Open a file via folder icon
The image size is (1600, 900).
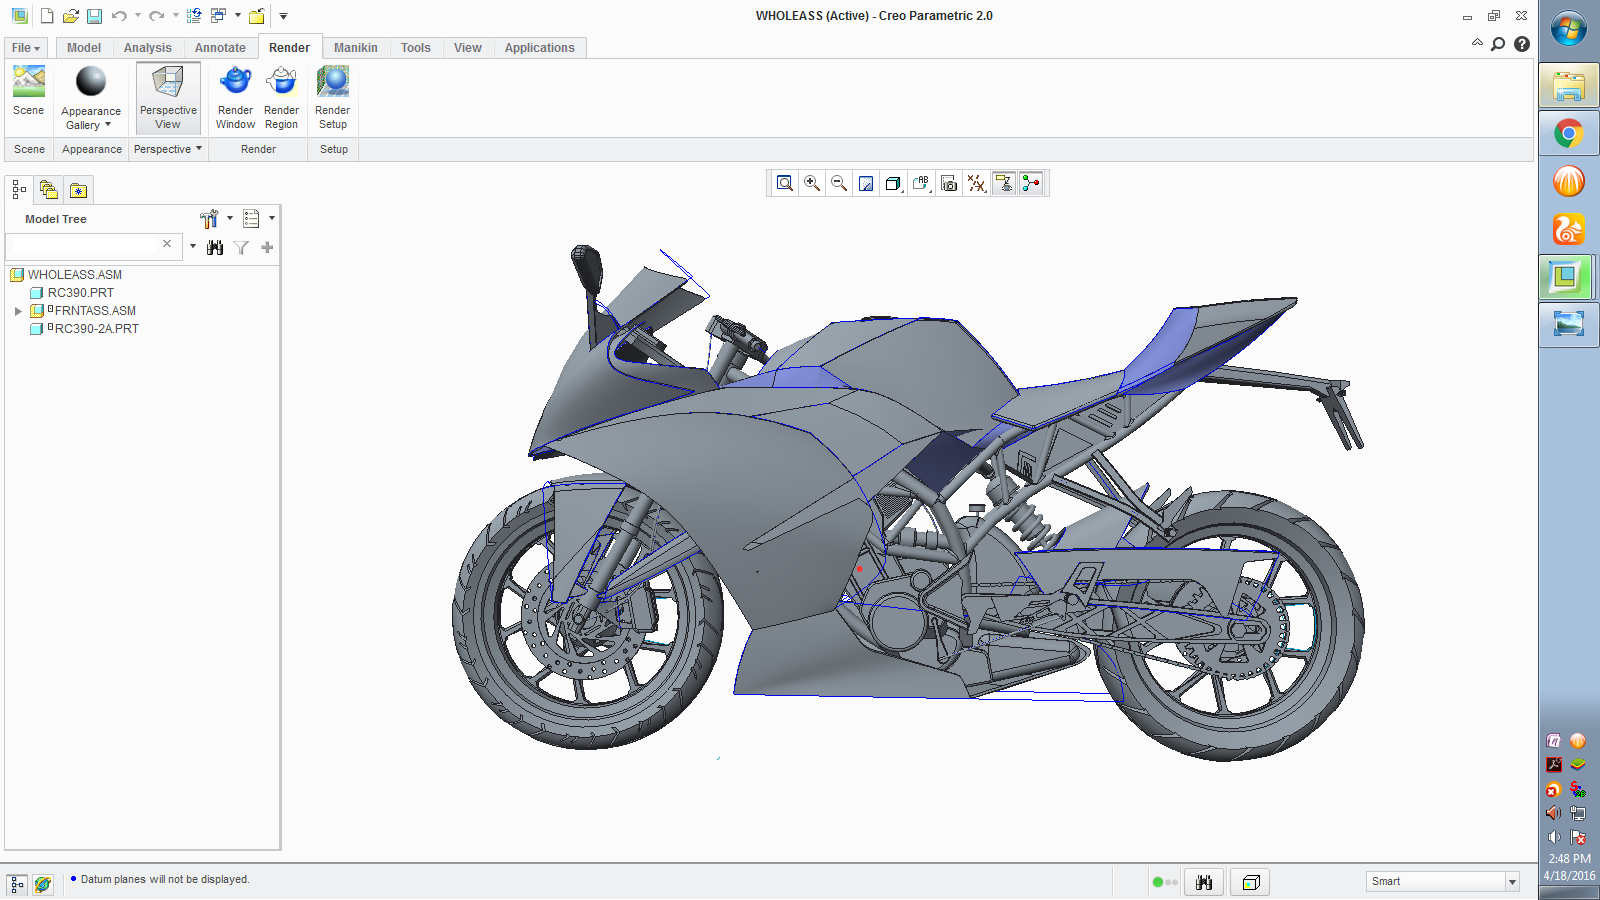(70, 16)
